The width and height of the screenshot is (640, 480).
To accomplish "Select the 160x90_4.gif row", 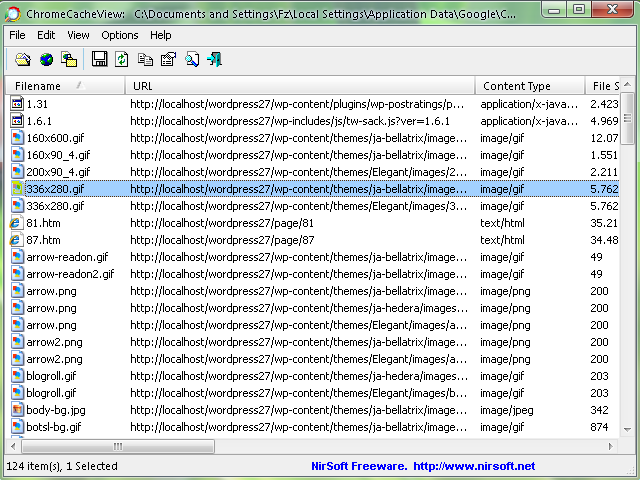I will (x=314, y=155).
